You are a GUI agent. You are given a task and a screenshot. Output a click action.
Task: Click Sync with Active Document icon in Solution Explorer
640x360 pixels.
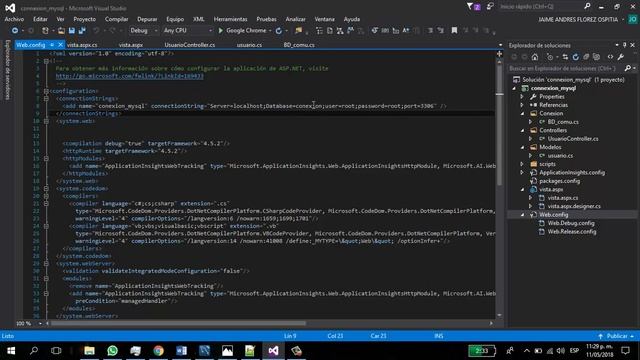click(565, 57)
